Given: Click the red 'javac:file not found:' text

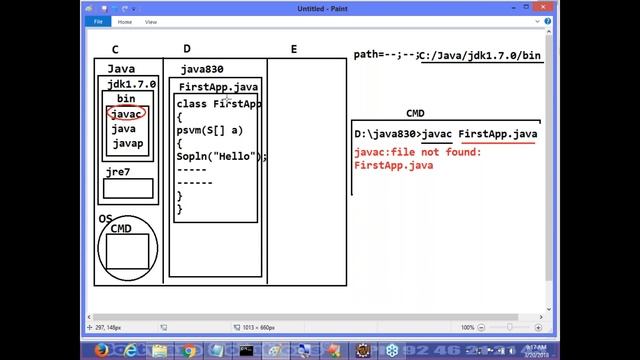Looking at the screenshot, I should [x=418, y=152].
